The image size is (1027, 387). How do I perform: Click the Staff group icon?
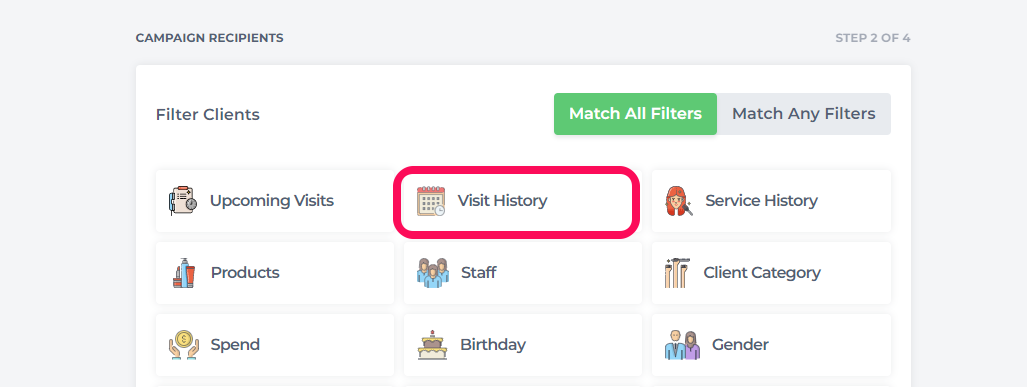point(433,272)
